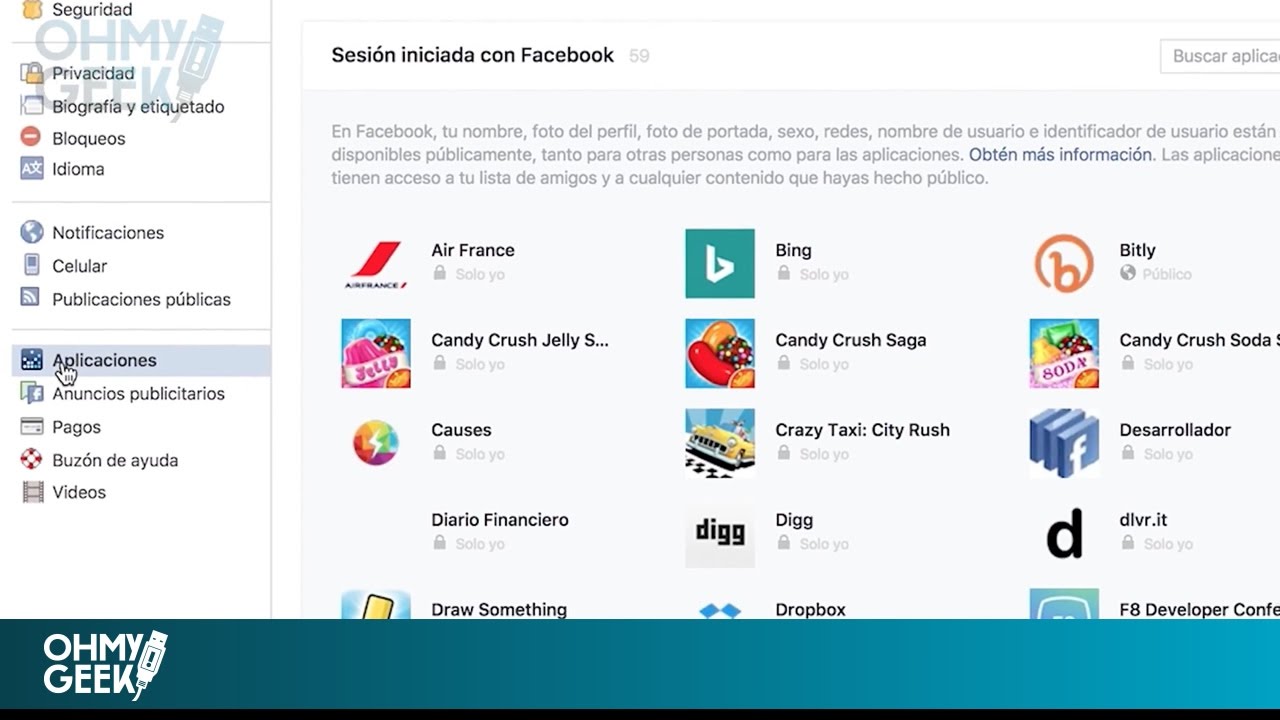This screenshot has width=1280, height=720.
Task: Click the Digg app name
Action: pos(794,520)
